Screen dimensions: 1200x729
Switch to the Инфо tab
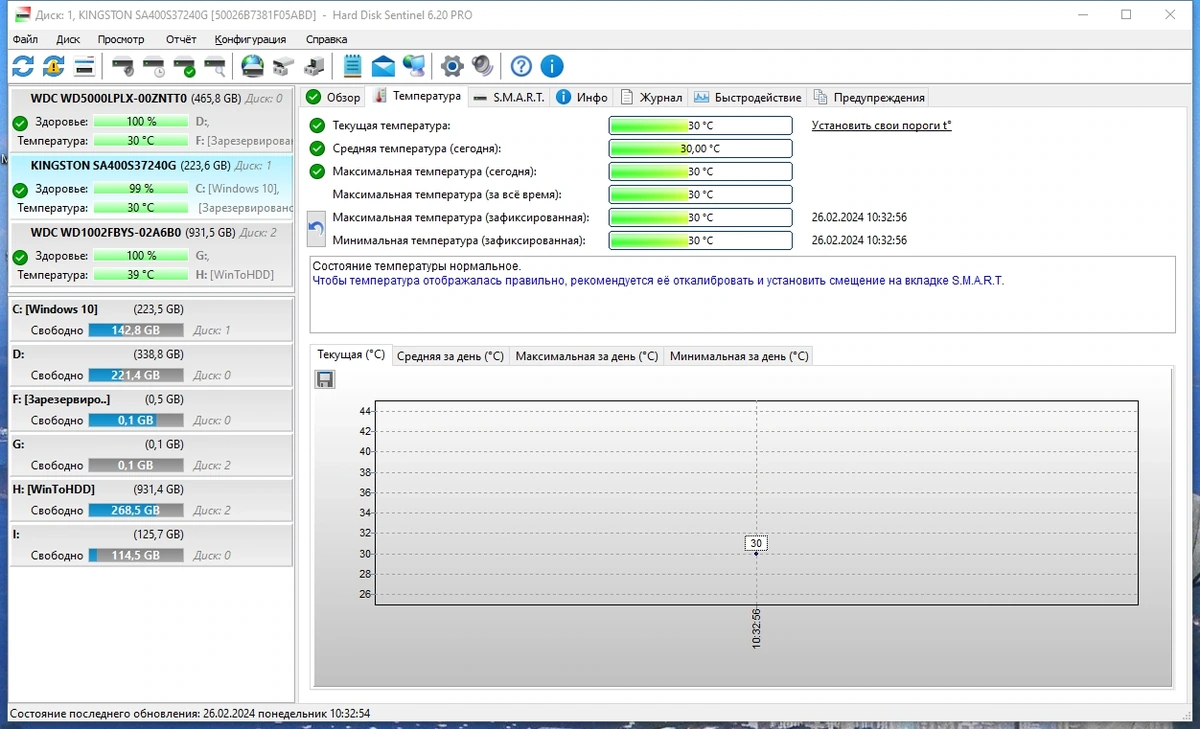tap(582, 97)
